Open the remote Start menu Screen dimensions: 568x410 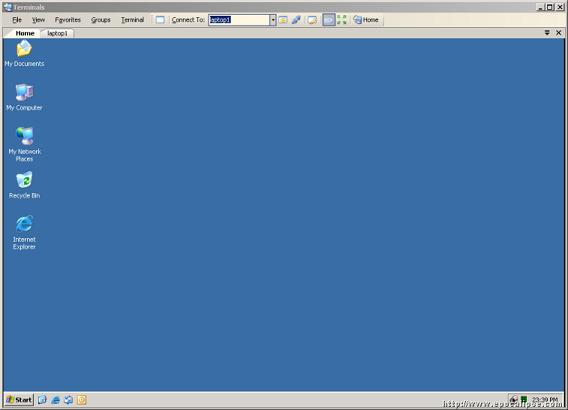[x=19, y=400]
